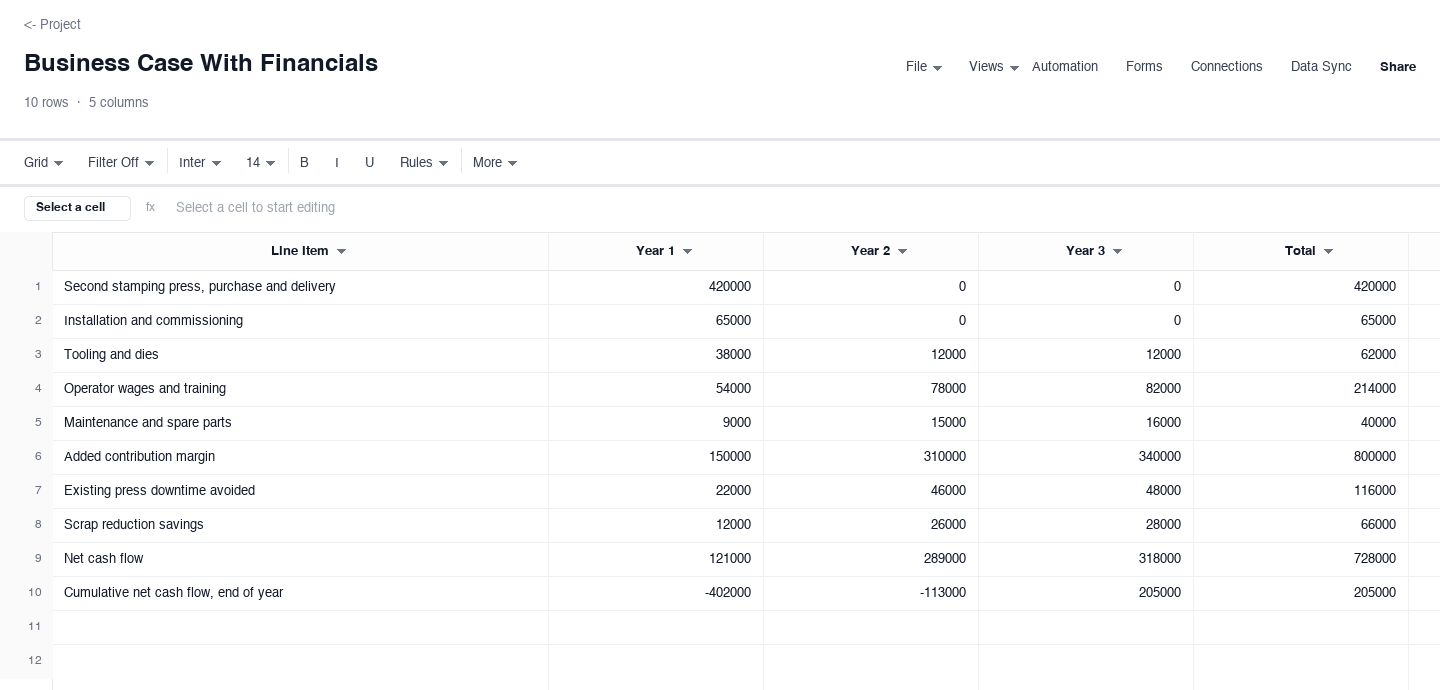
Task: Select cell 'Existing press downtime avoided'
Action: click(300, 491)
